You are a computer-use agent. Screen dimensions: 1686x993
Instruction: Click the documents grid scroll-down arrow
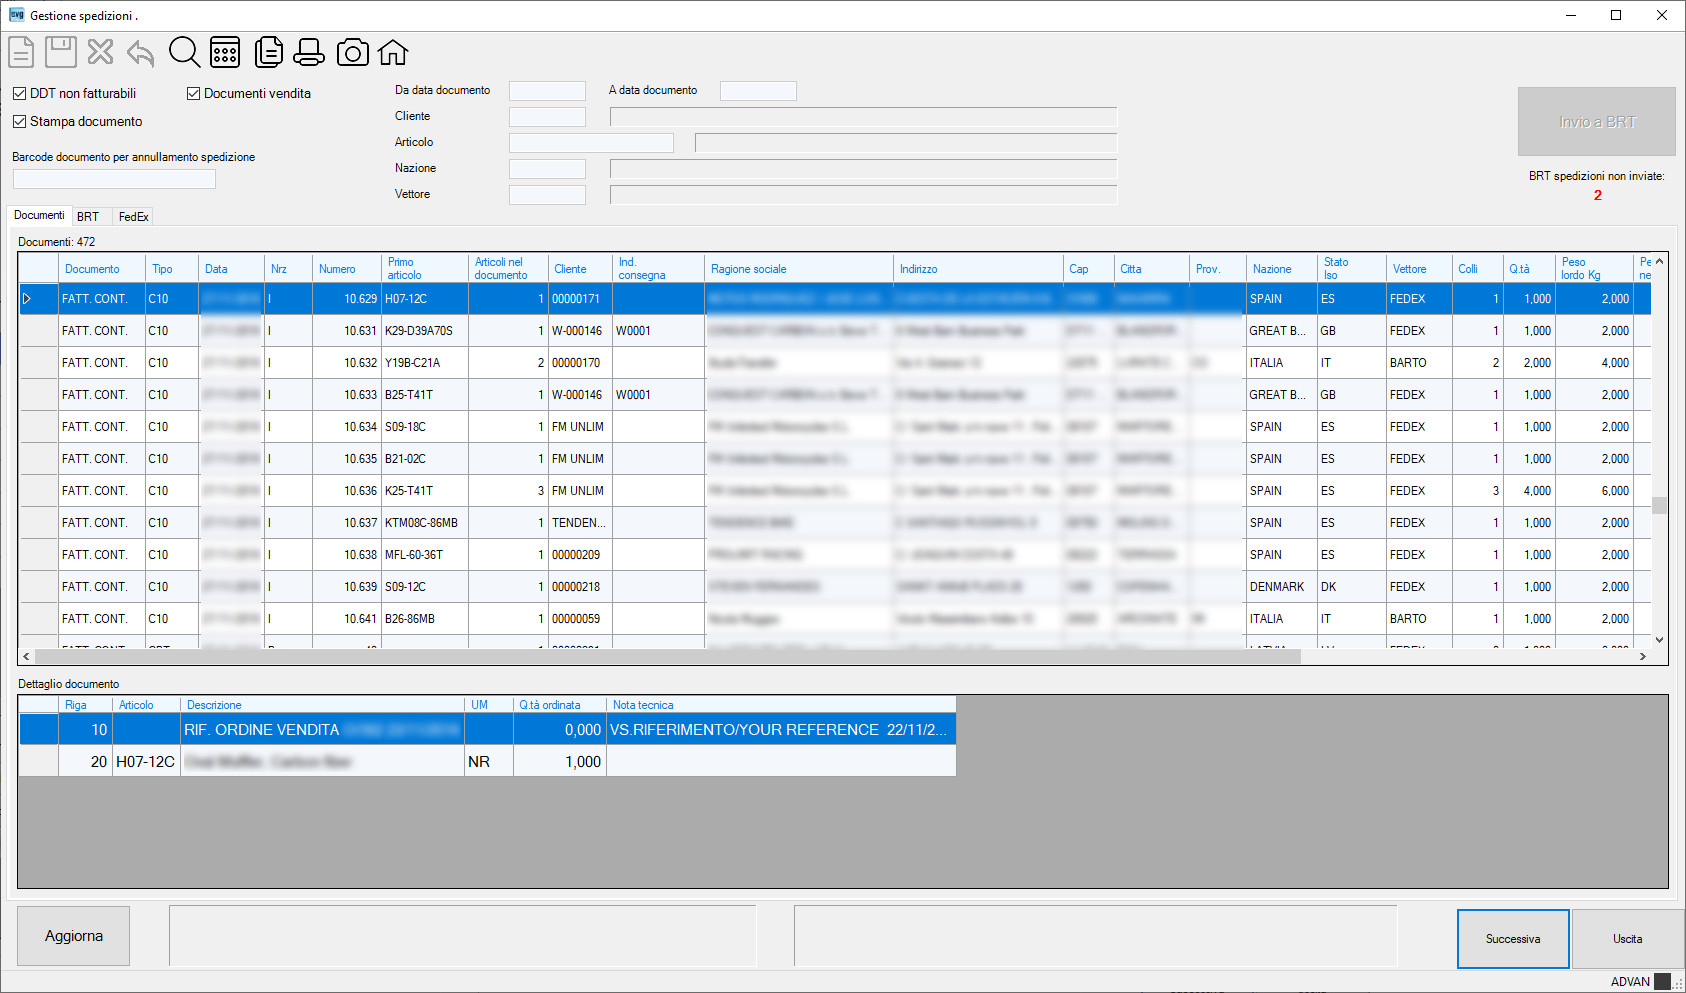click(1659, 640)
